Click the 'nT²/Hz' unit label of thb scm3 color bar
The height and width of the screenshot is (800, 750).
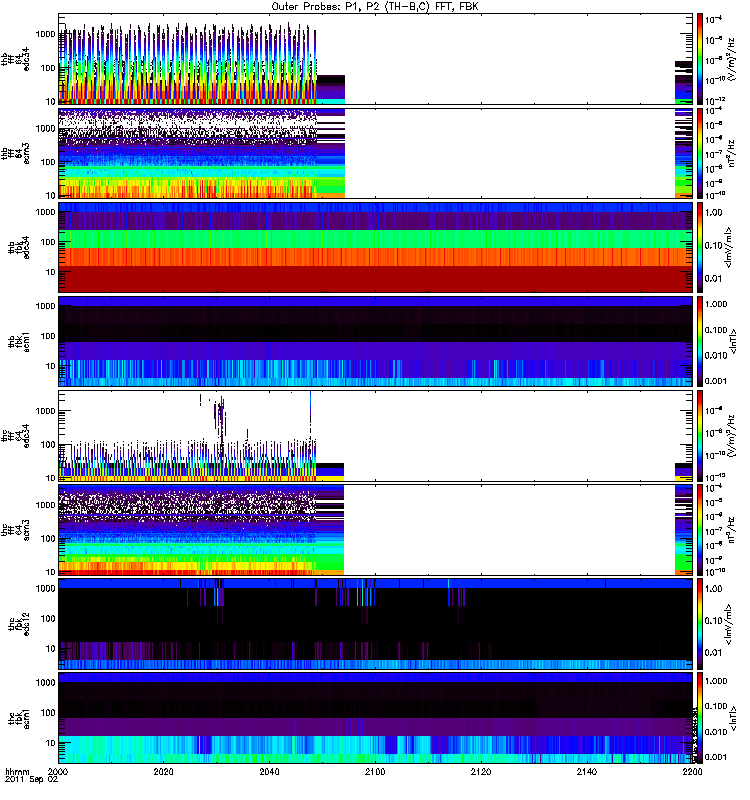point(731,154)
